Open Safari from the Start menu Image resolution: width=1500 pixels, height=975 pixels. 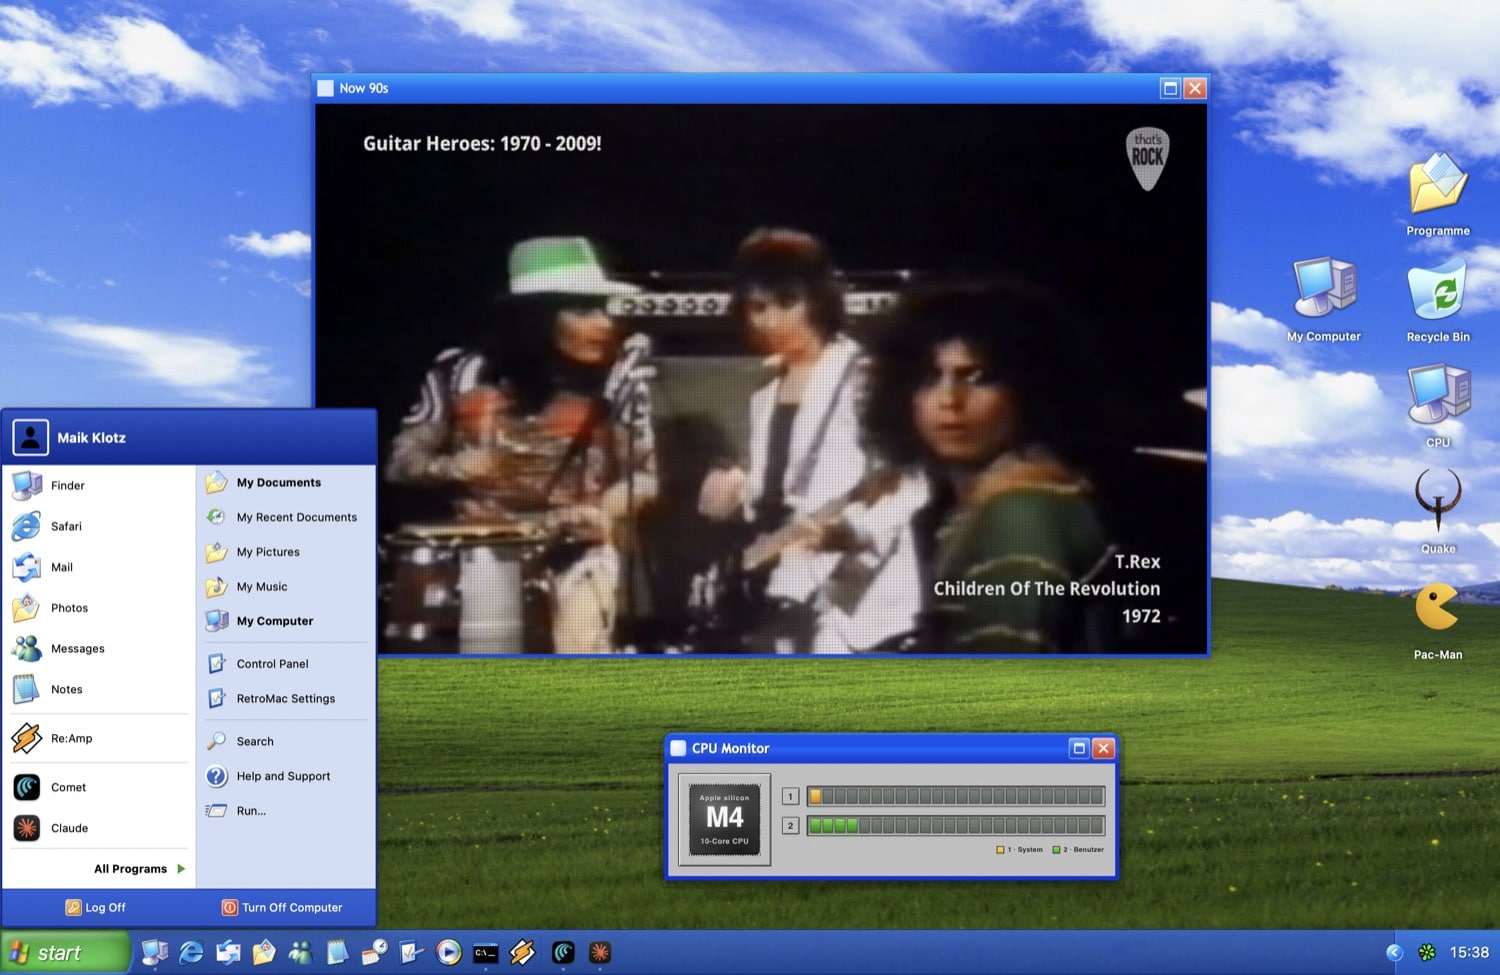point(98,526)
